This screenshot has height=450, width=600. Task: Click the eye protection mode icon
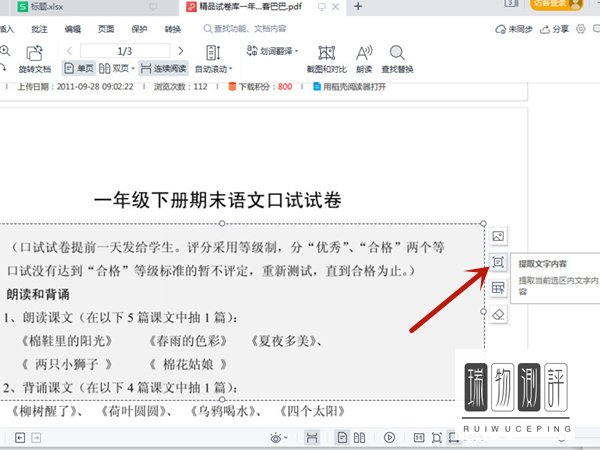[x=276, y=438]
